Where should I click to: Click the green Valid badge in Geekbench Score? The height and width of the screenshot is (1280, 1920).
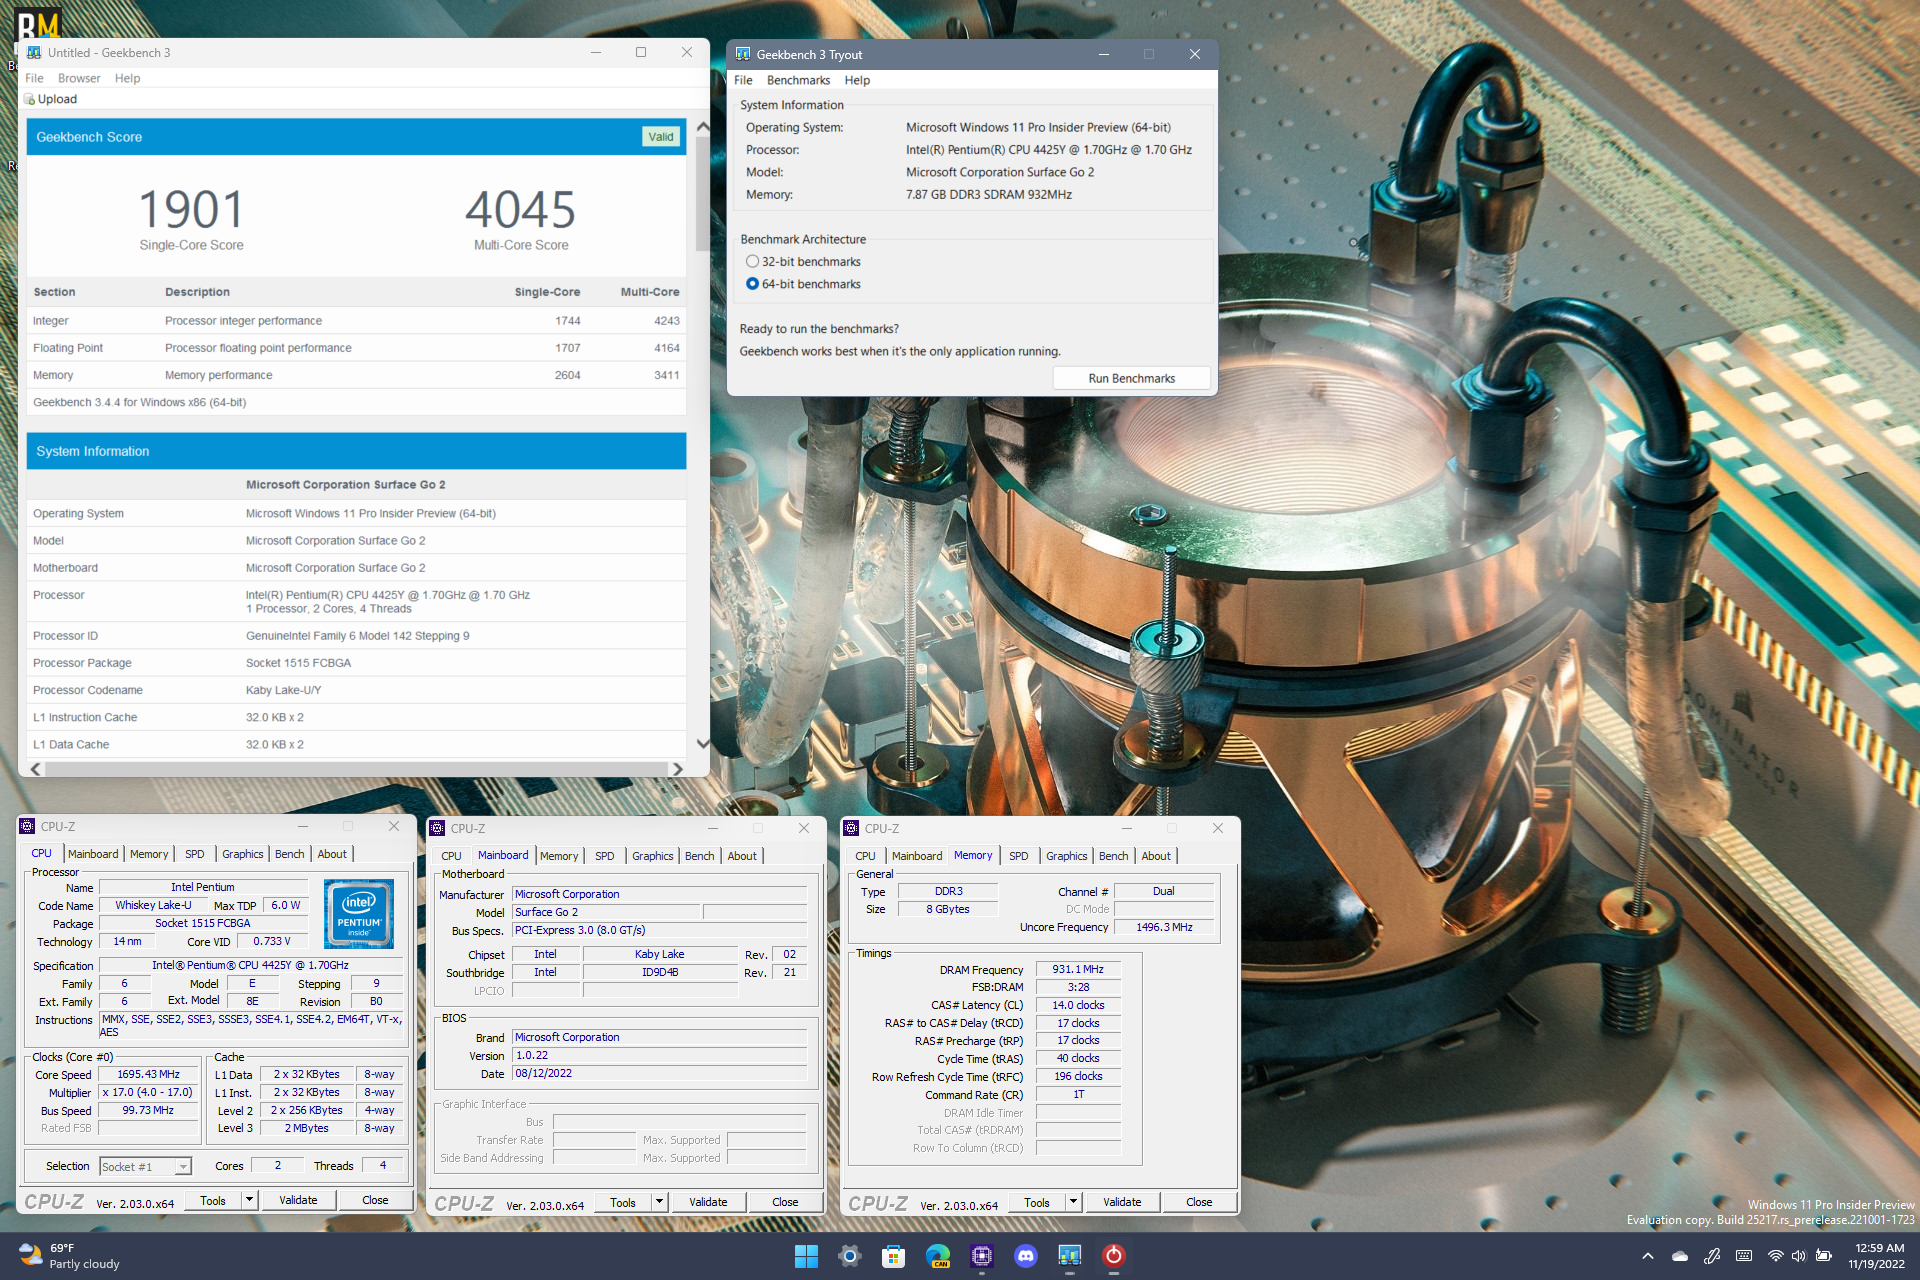661,137
